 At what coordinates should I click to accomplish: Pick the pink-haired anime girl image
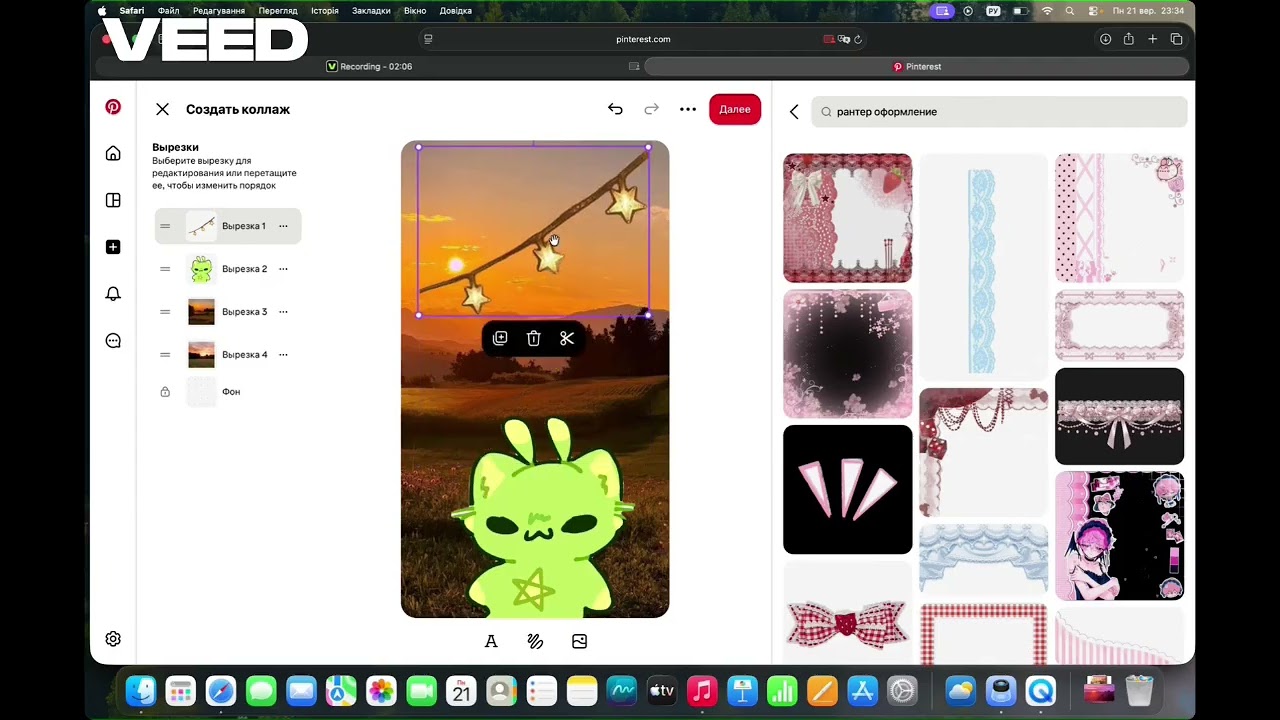point(1120,537)
